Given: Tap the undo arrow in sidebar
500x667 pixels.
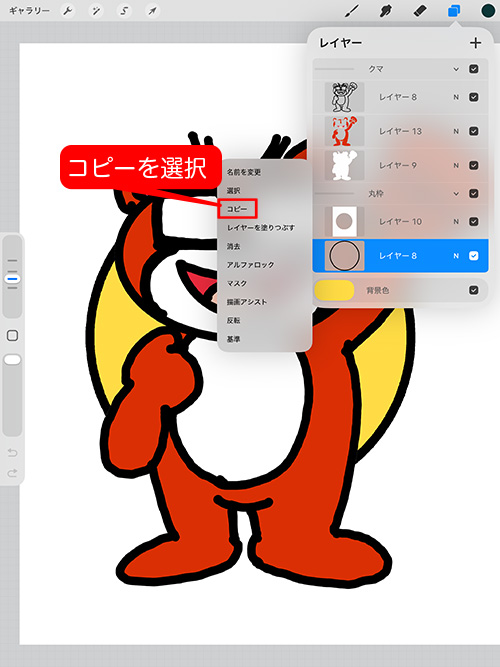Looking at the screenshot, I should pos(12,453).
